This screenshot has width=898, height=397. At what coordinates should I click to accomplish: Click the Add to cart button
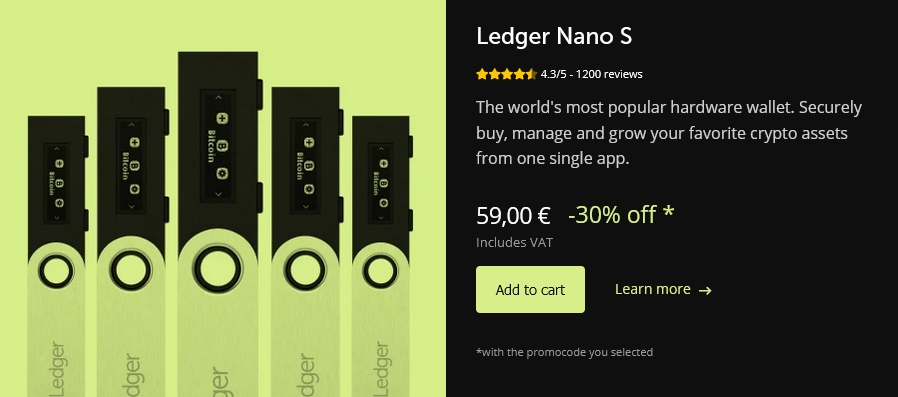point(530,289)
